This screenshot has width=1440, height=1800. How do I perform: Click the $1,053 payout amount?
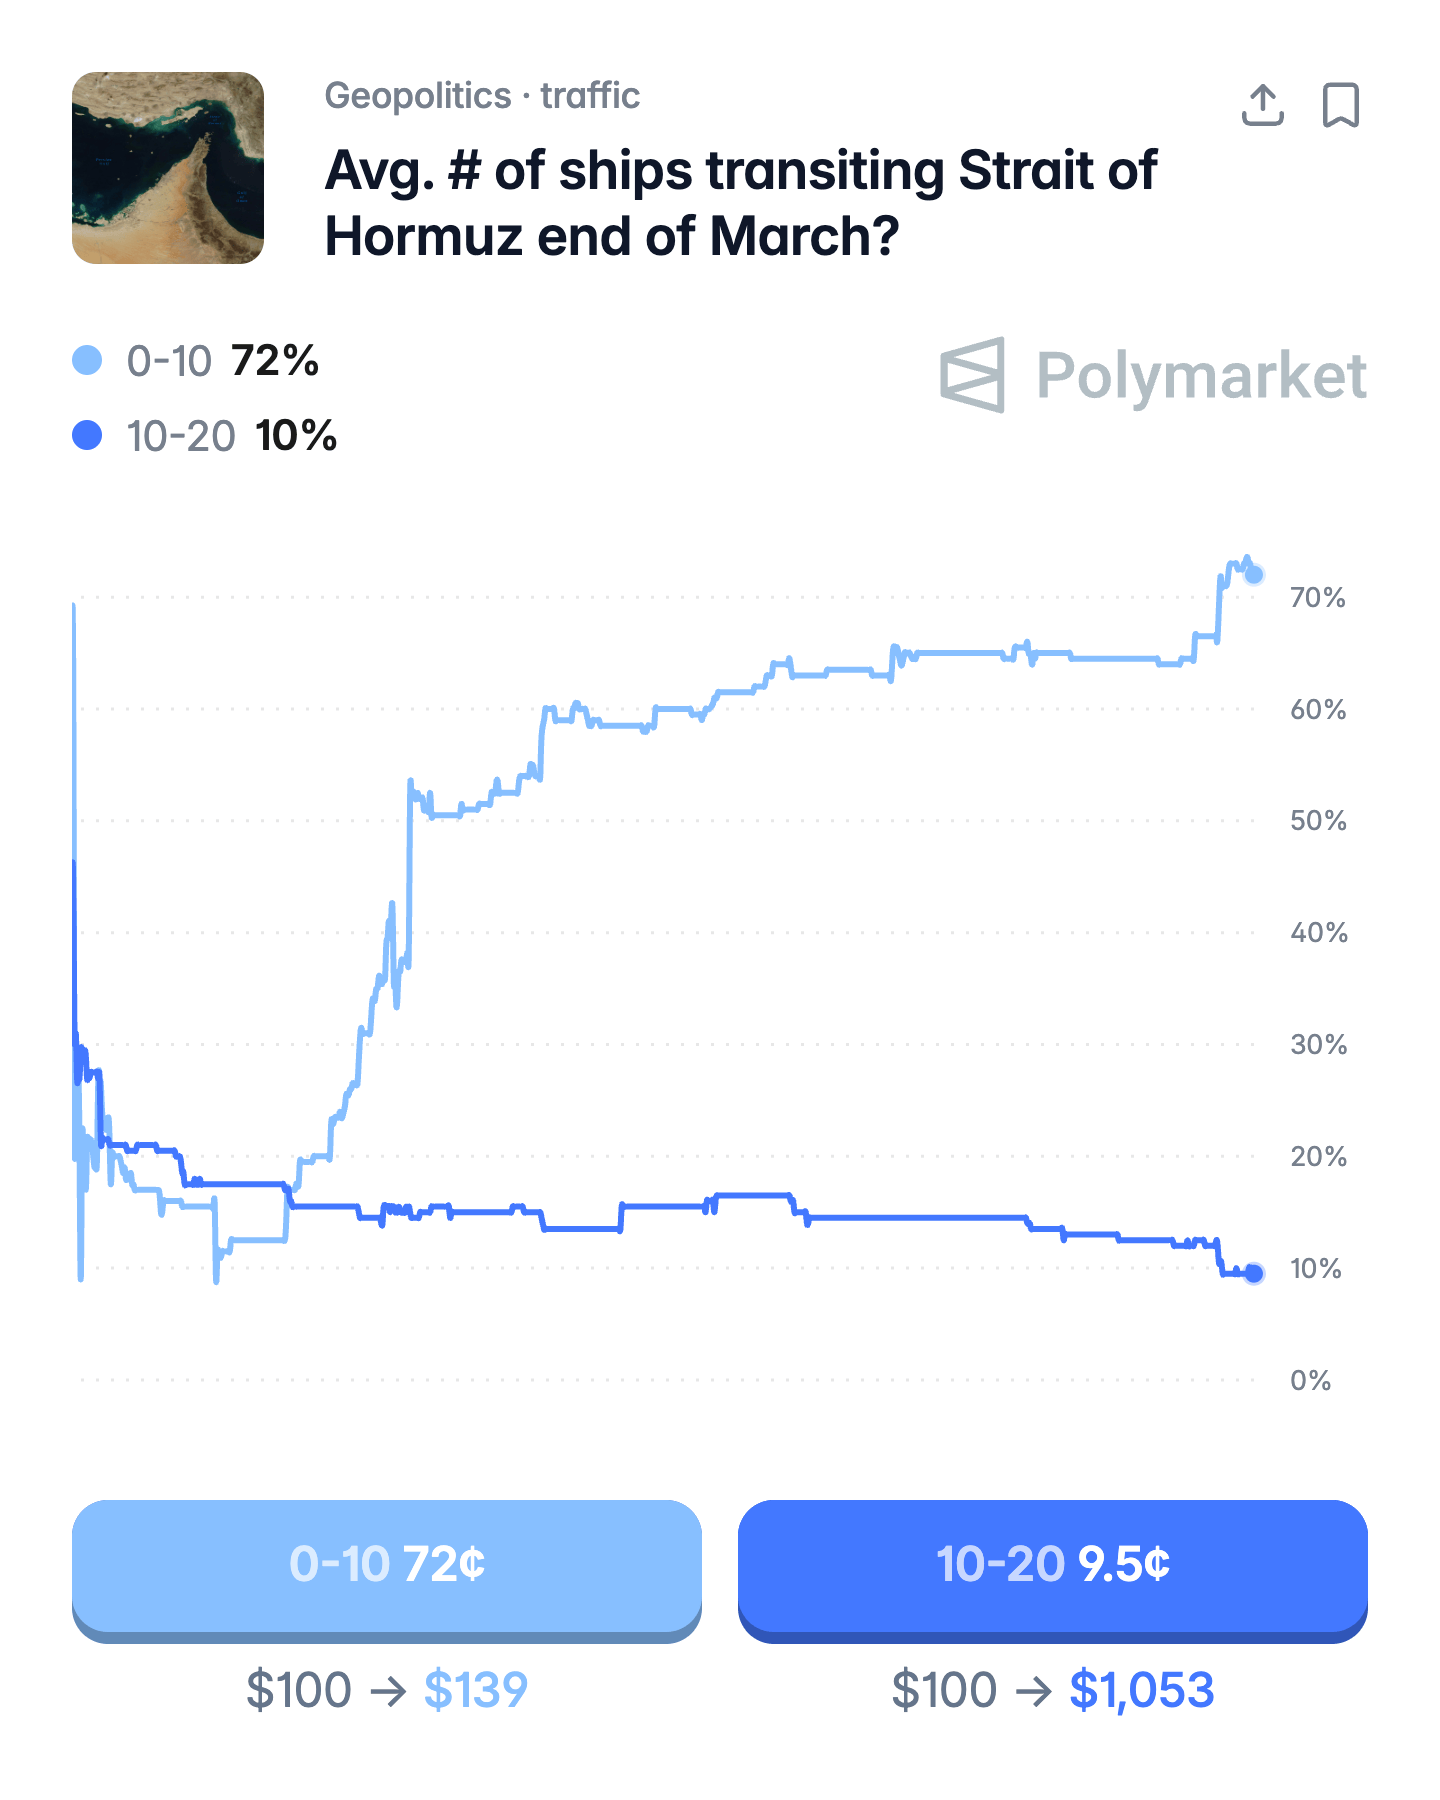(1141, 1690)
